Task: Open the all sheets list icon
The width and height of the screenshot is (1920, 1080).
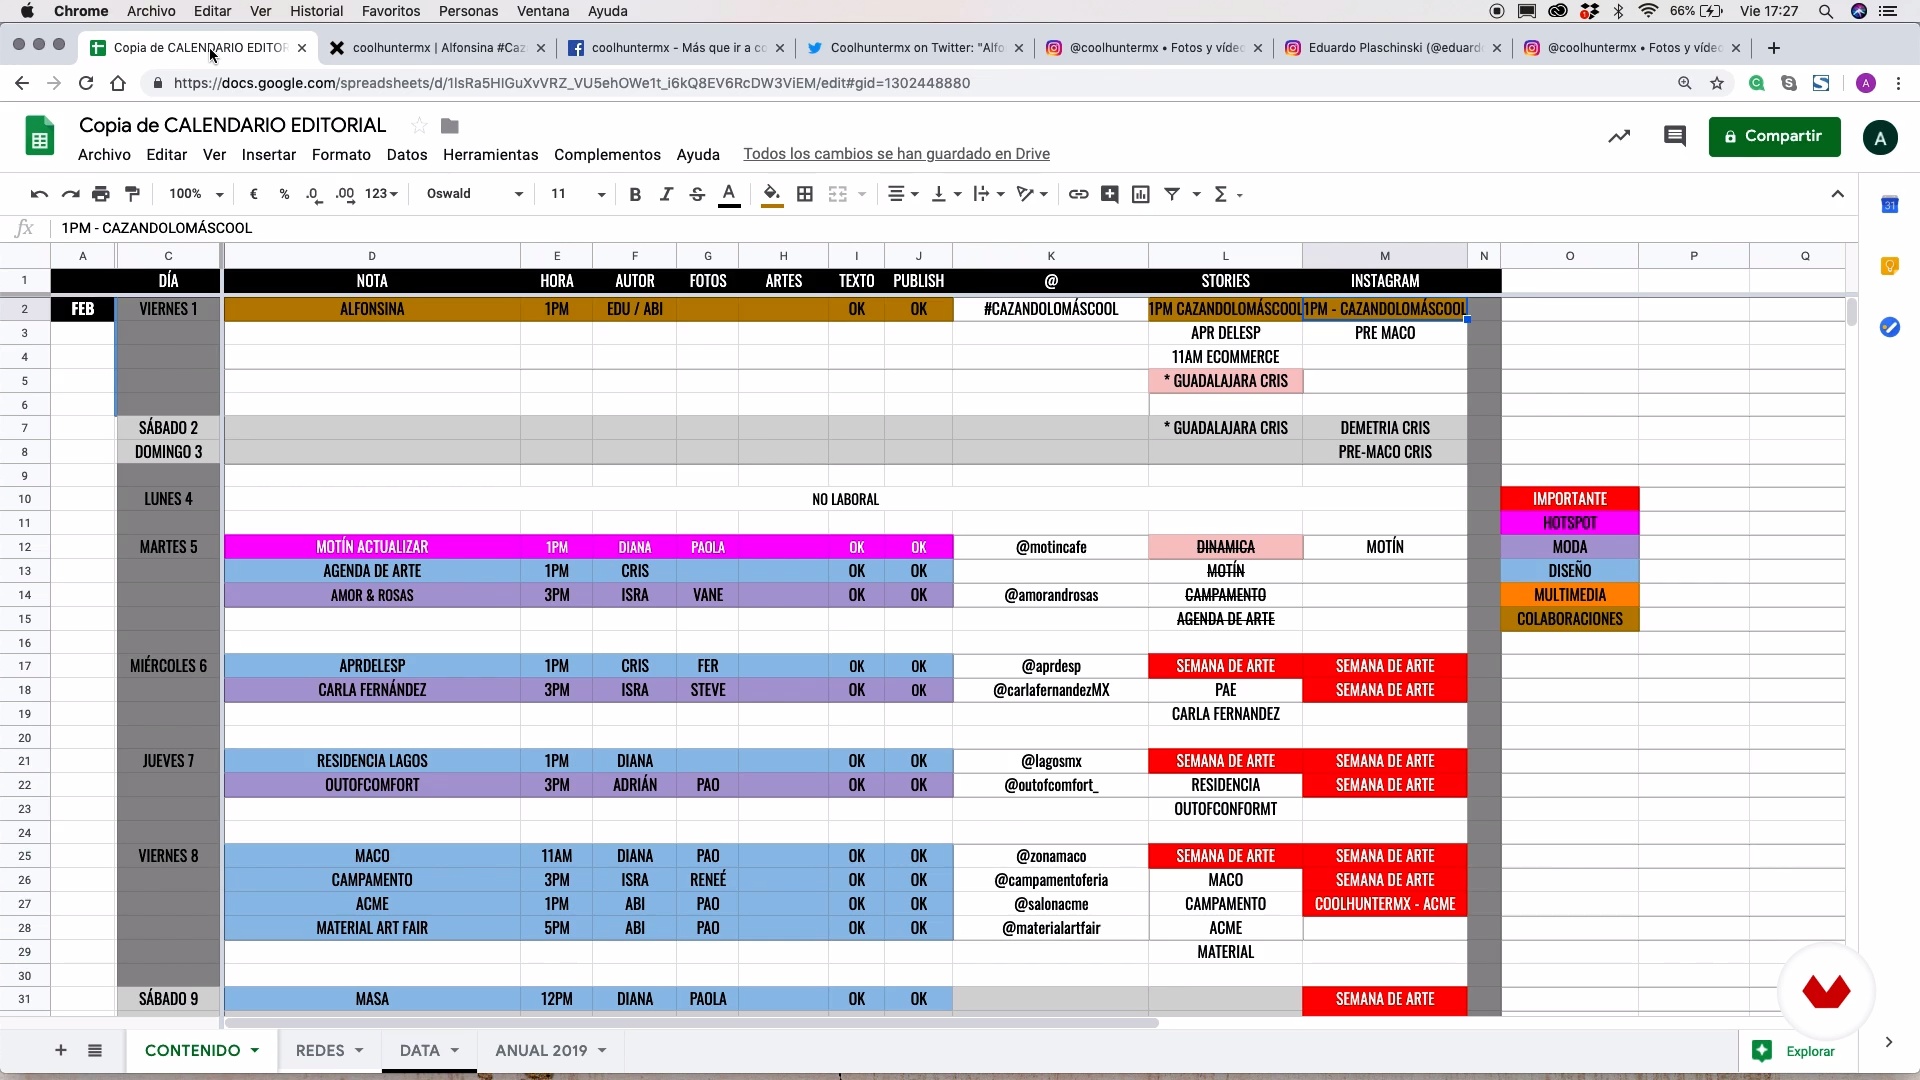Action: pyautogui.click(x=95, y=1050)
